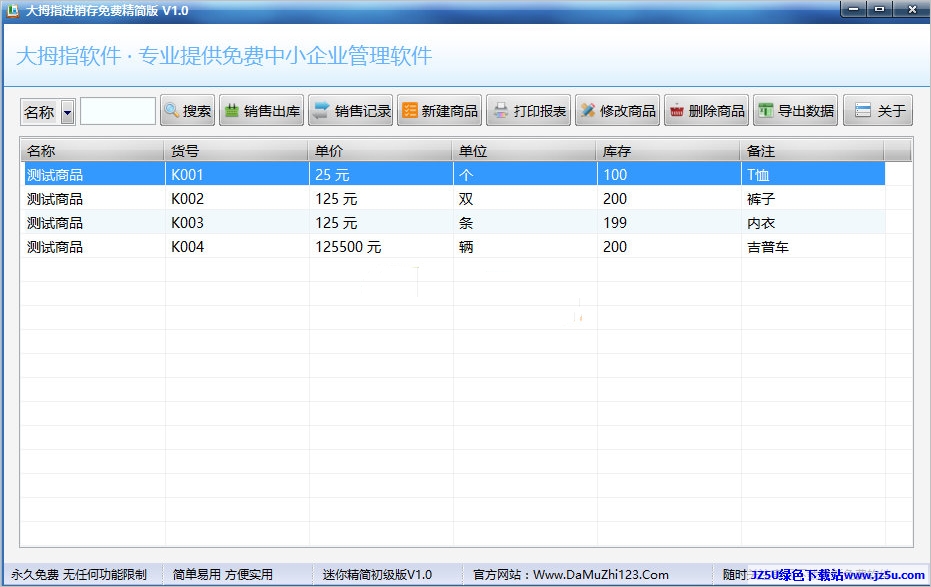This screenshot has height=587, width=931.
Task: Sort by the 库存 column header
Action: 669,151
